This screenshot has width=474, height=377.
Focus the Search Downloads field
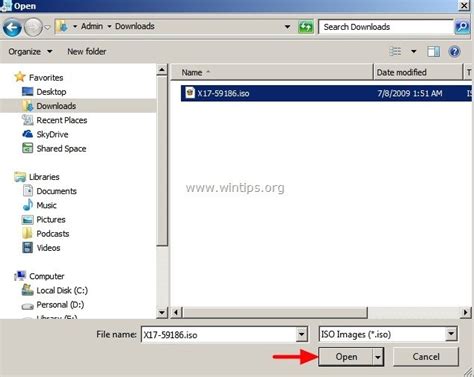coord(386,27)
